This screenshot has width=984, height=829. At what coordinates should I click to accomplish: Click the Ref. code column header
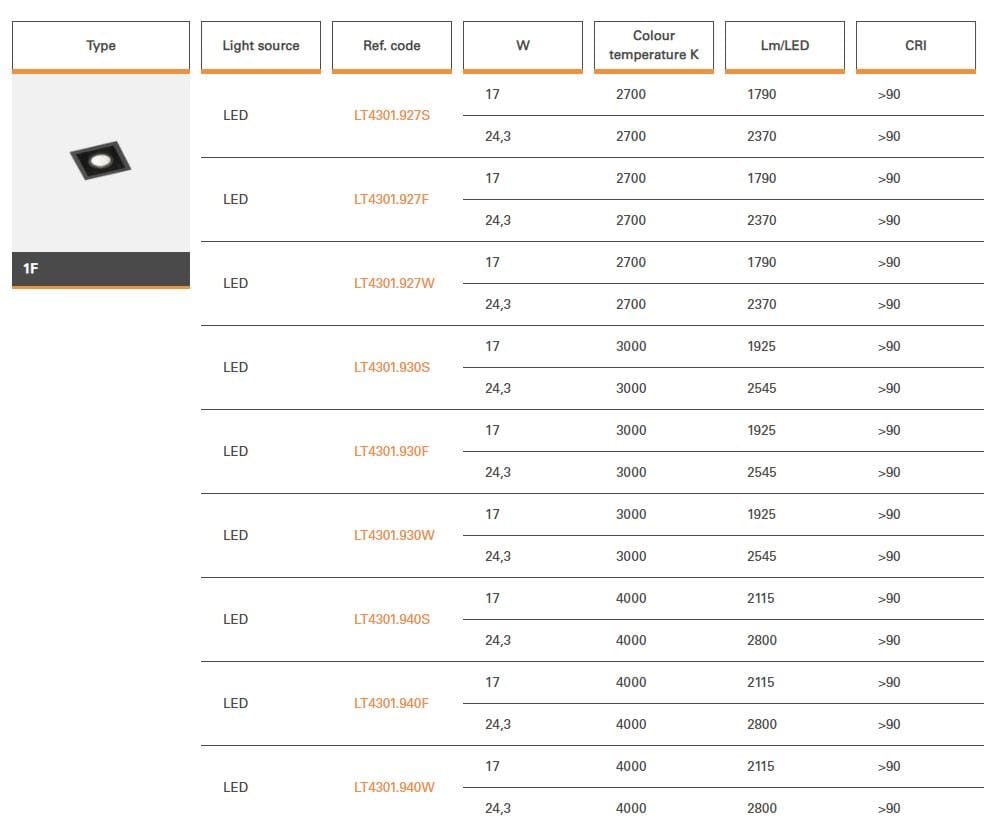[392, 46]
